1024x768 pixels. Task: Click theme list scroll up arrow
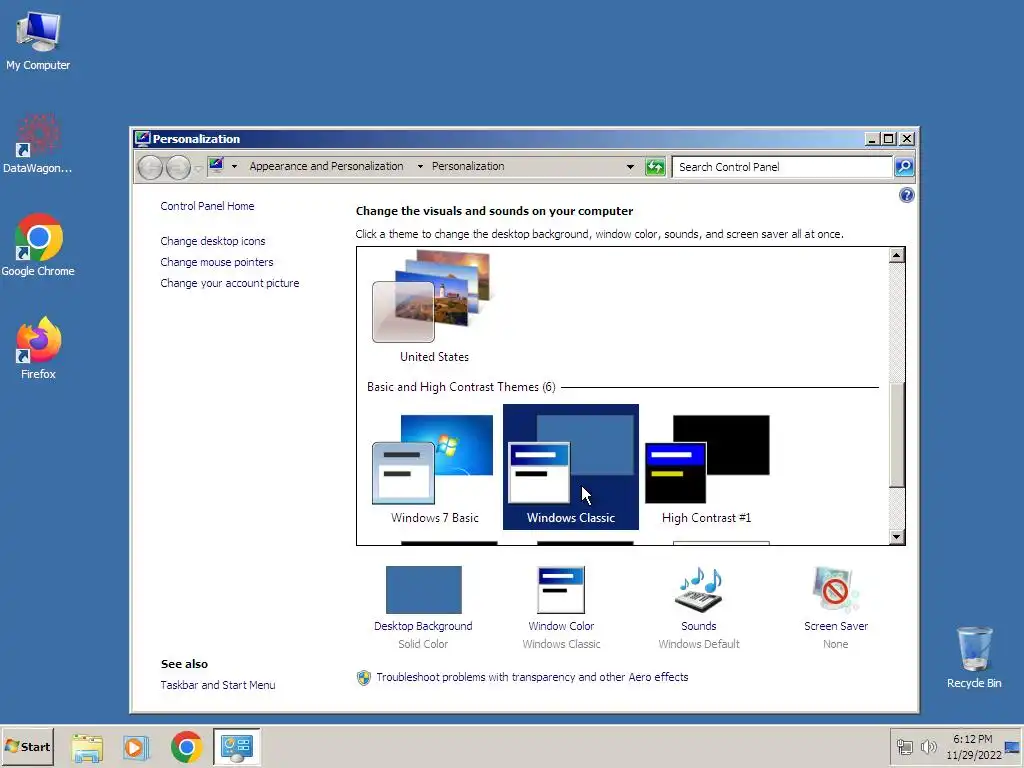[897, 255]
